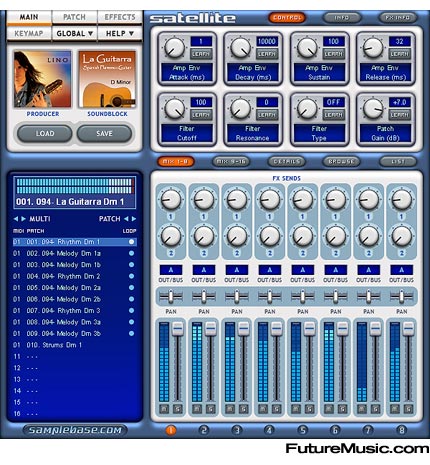The image size is (430, 465).
Task: Open OUT/BUS selector on channel 1
Action: click(x=171, y=270)
